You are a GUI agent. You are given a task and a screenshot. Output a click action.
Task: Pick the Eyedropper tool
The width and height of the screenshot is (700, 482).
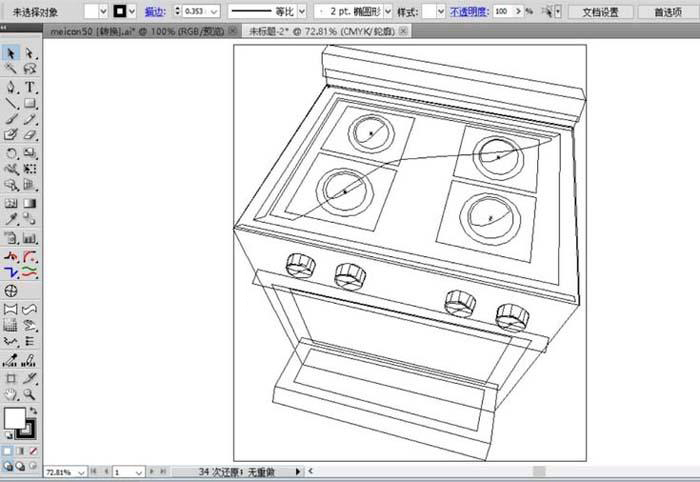(x=11, y=219)
